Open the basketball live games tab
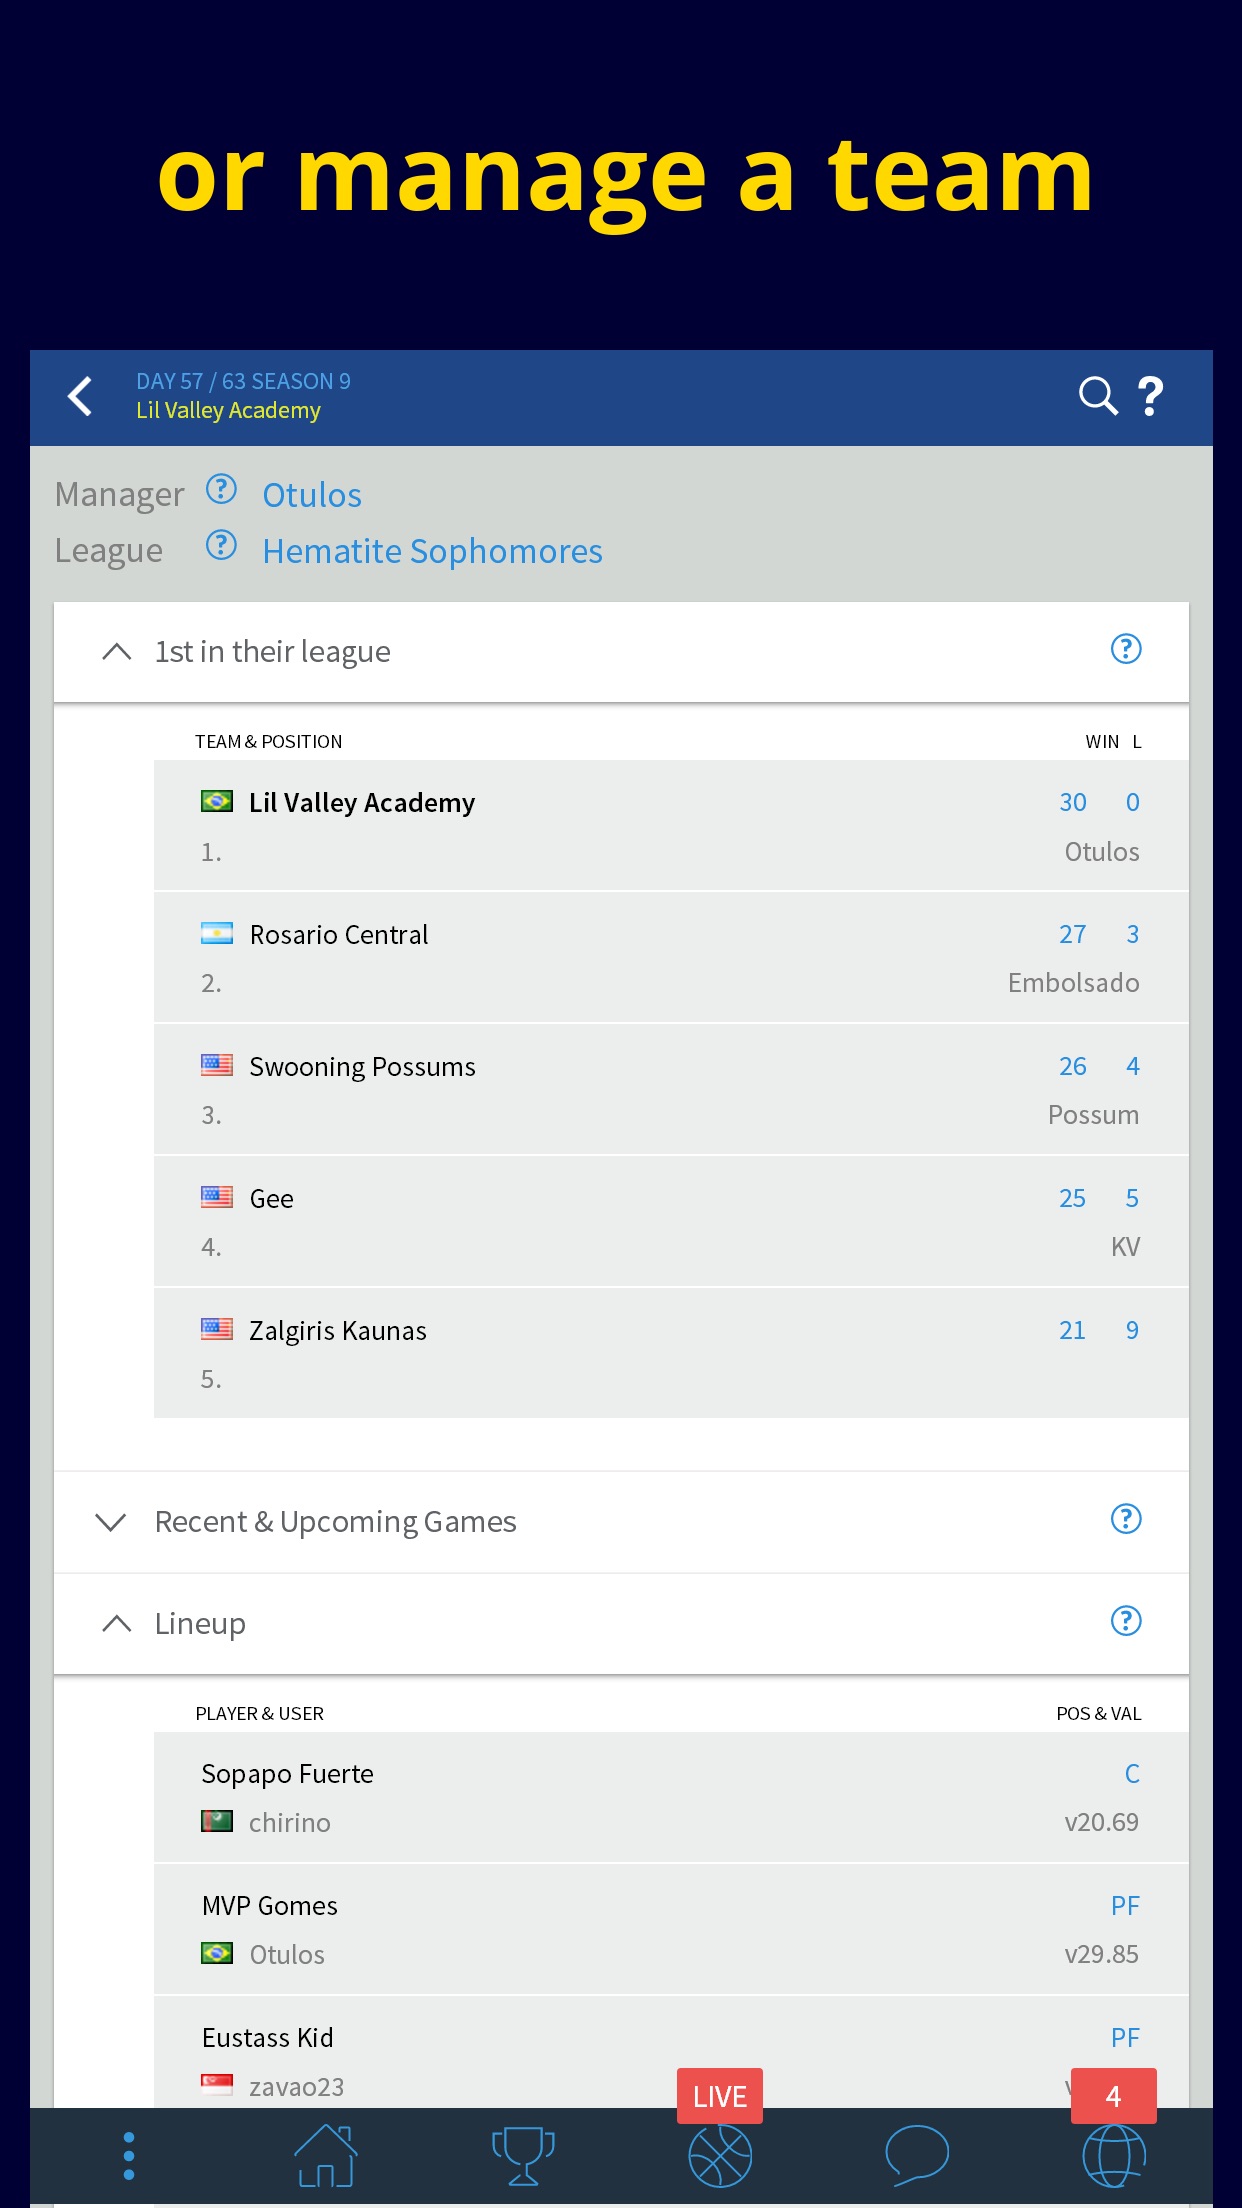1242x2208 pixels. point(720,2154)
